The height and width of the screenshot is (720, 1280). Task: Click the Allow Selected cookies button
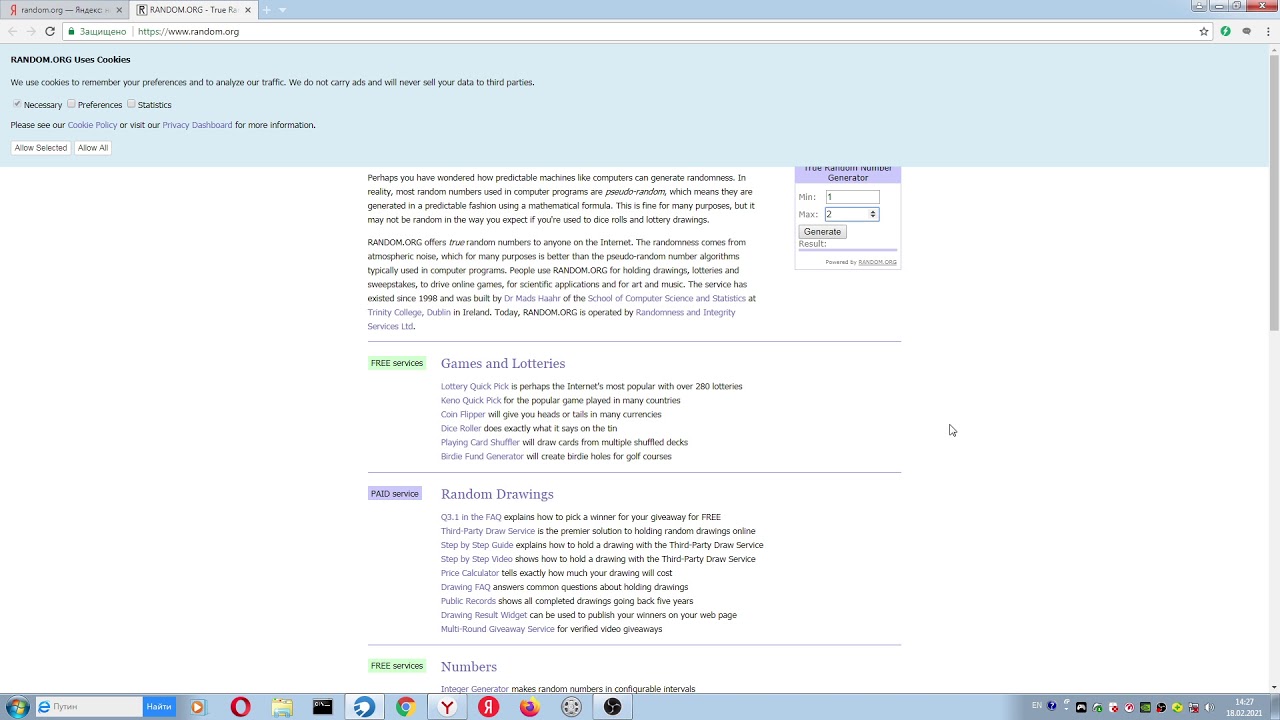coord(41,148)
